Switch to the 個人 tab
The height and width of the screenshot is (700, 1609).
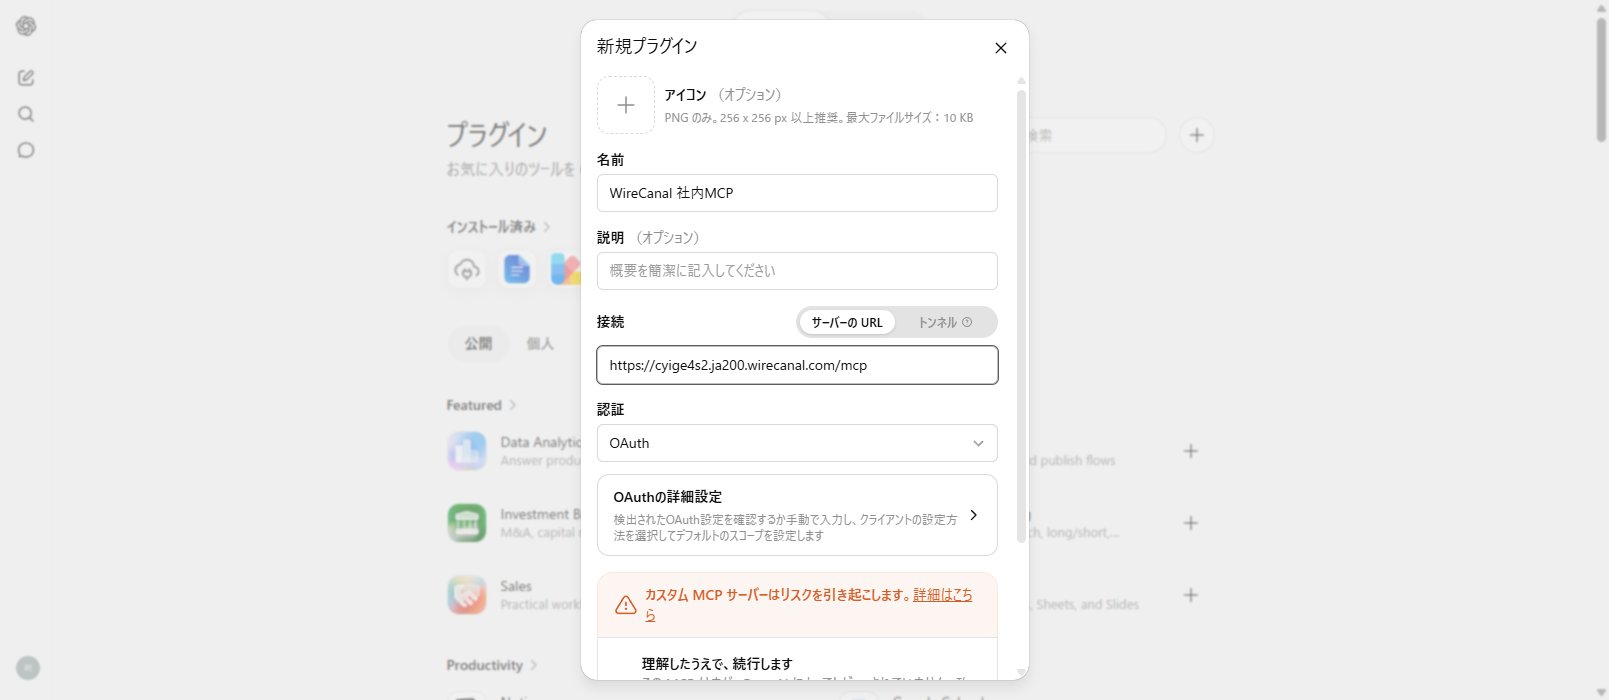point(540,343)
